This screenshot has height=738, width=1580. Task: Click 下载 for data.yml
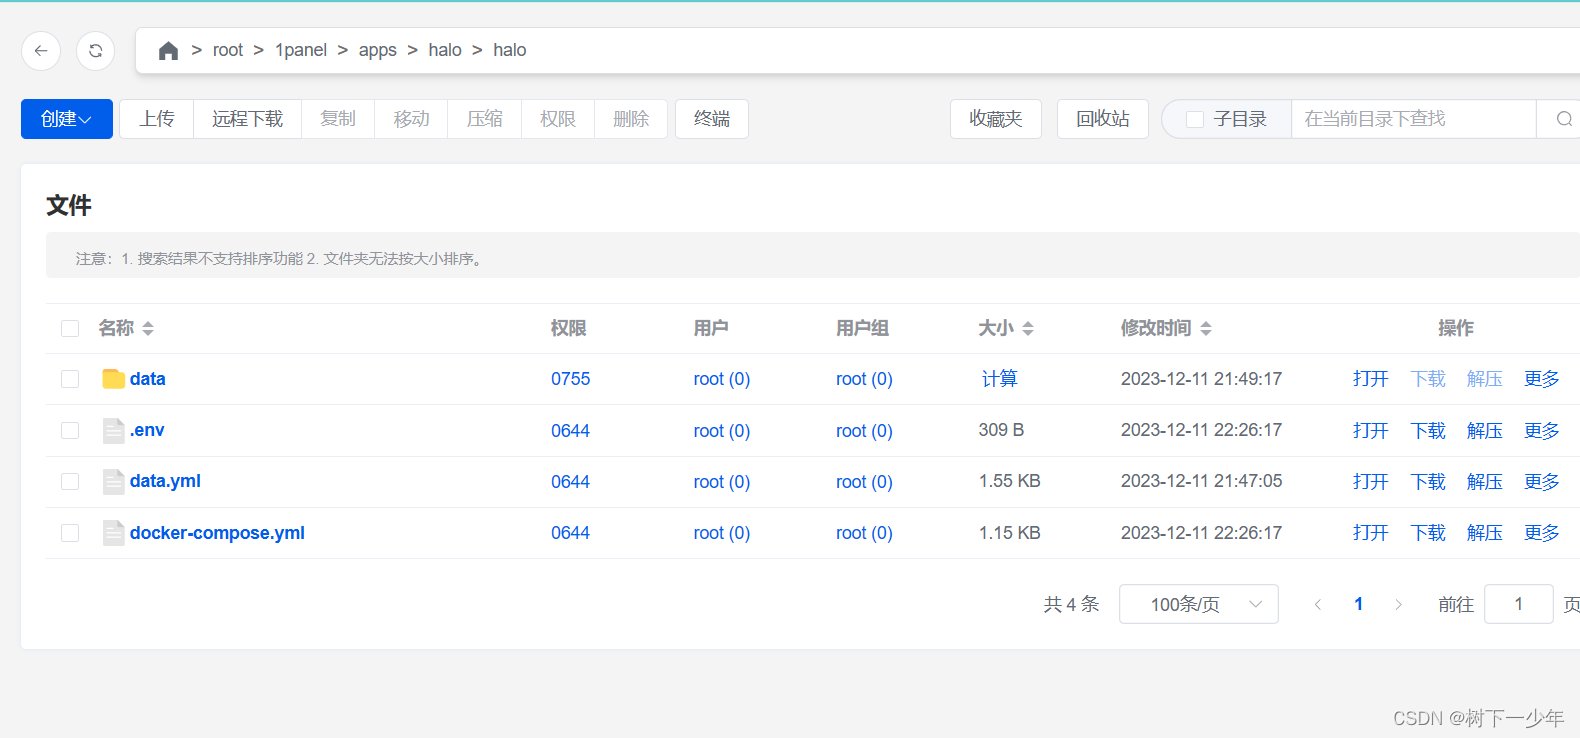(1428, 482)
